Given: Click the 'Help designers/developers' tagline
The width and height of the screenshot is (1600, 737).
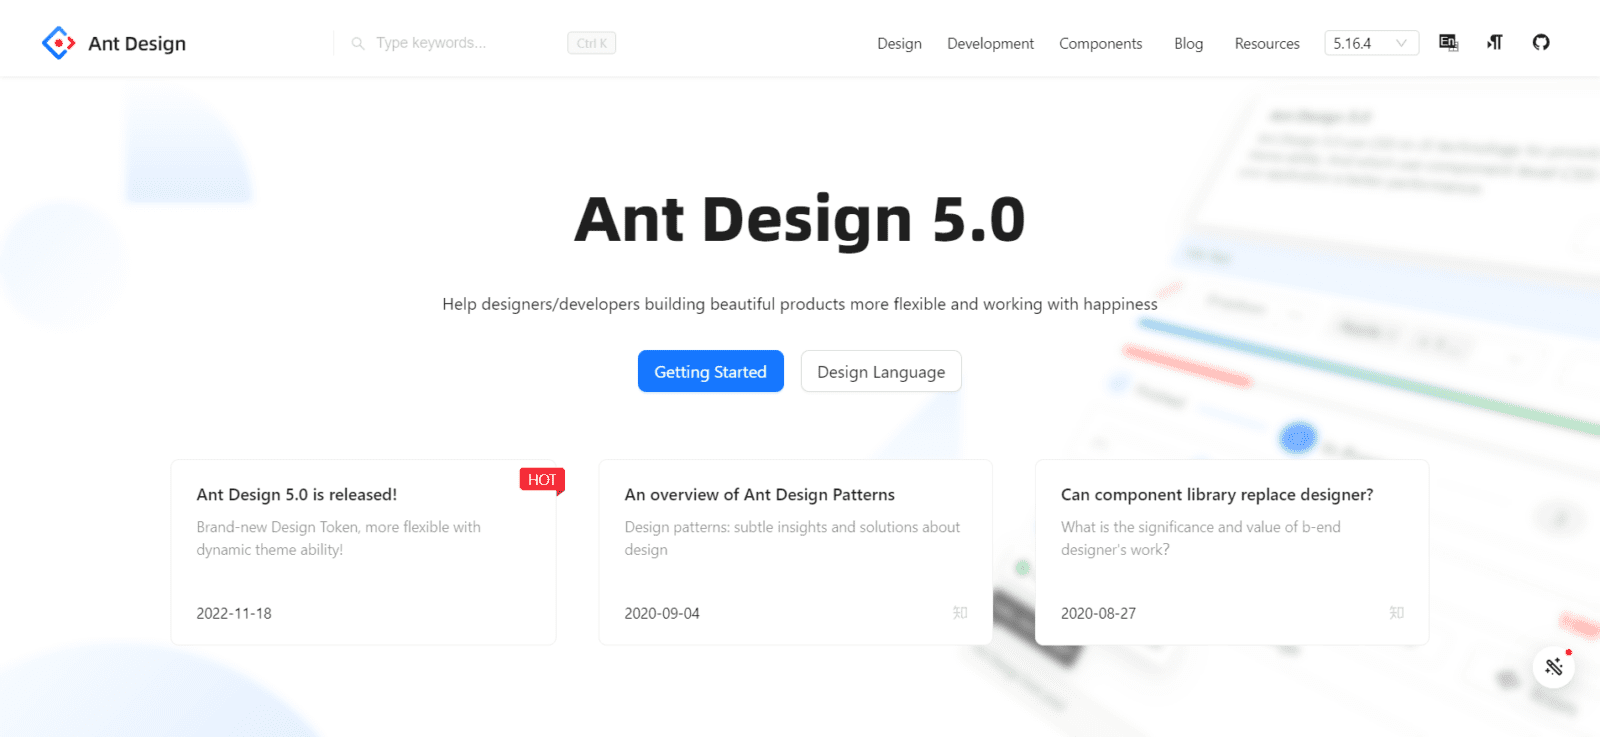Looking at the screenshot, I should (x=800, y=304).
